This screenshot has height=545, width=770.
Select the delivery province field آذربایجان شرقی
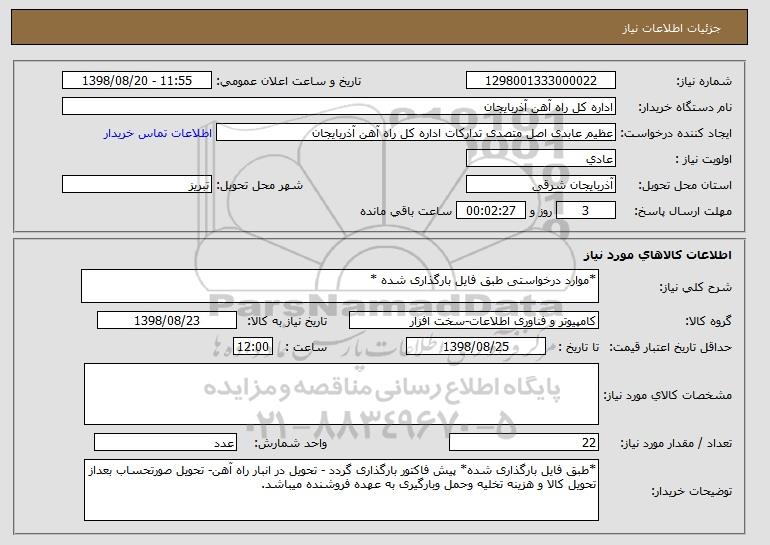541,185
